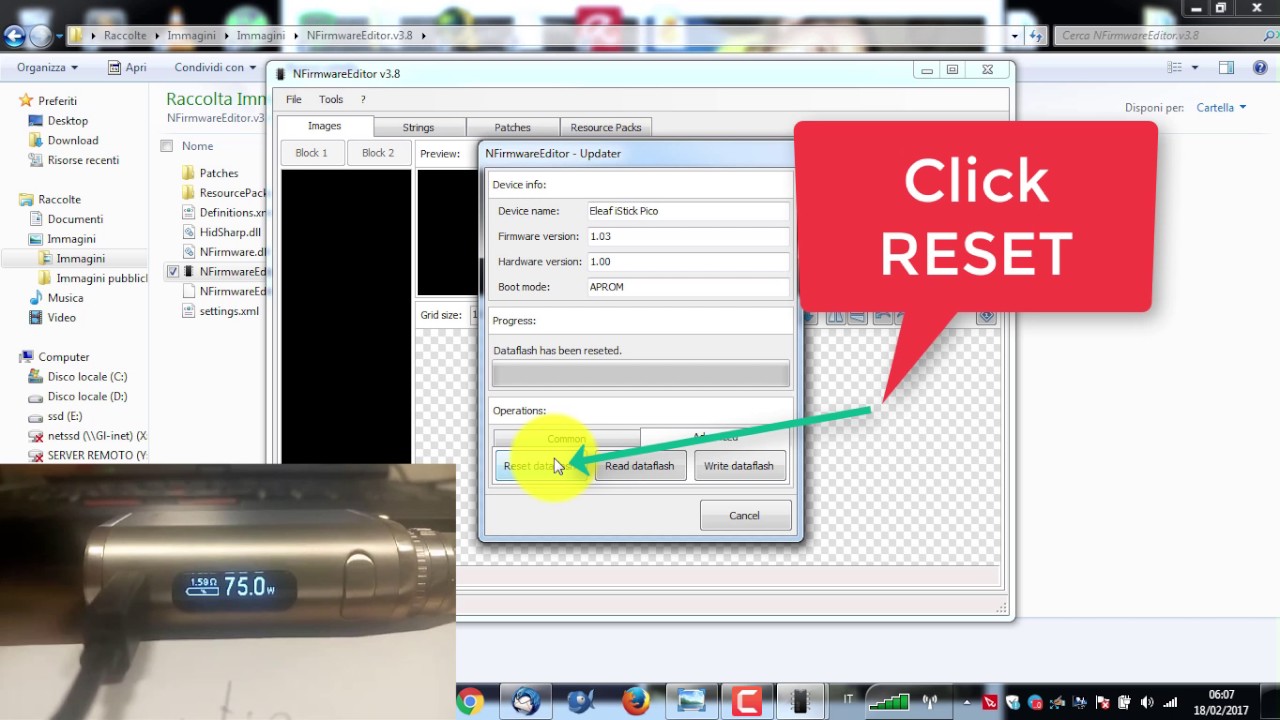
Task: Click Cancel in the Updater dialog
Action: pyautogui.click(x=744, y=516)
